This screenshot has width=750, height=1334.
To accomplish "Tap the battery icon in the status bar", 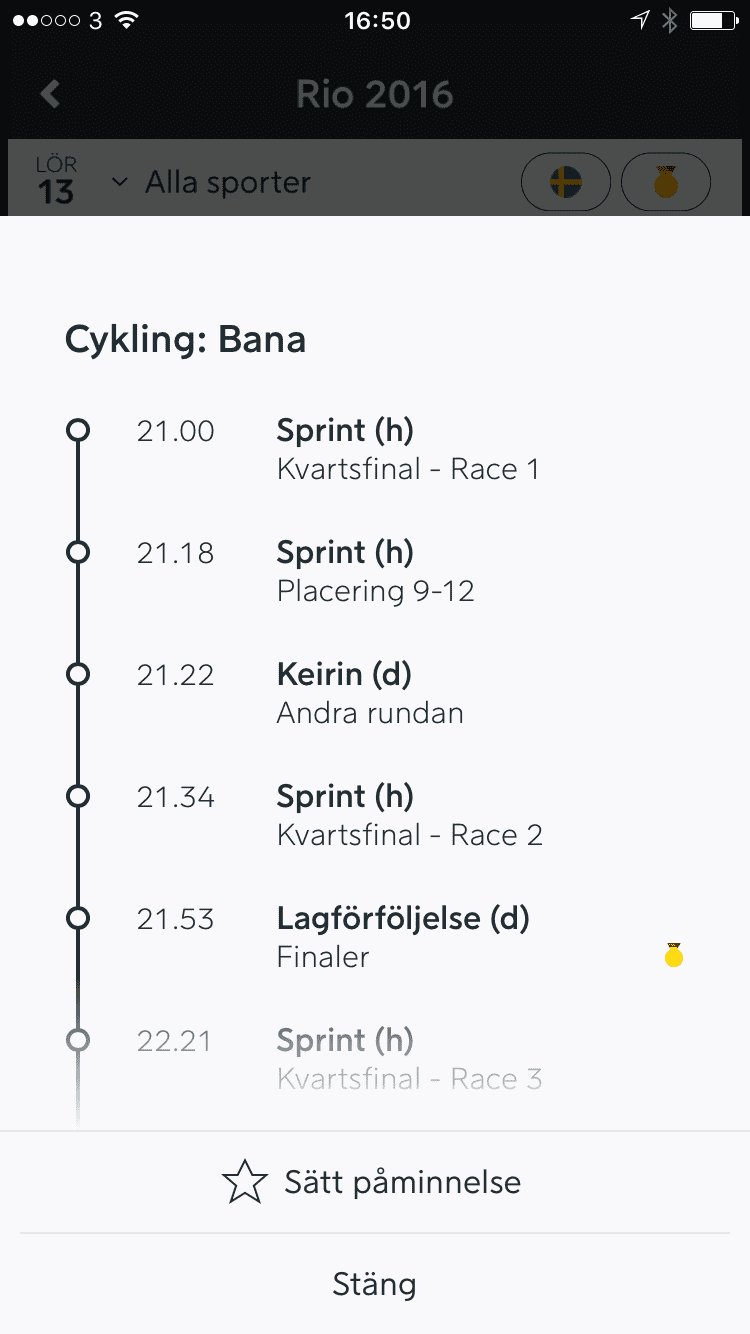I will pyautogui.click(x=713, y=20).
